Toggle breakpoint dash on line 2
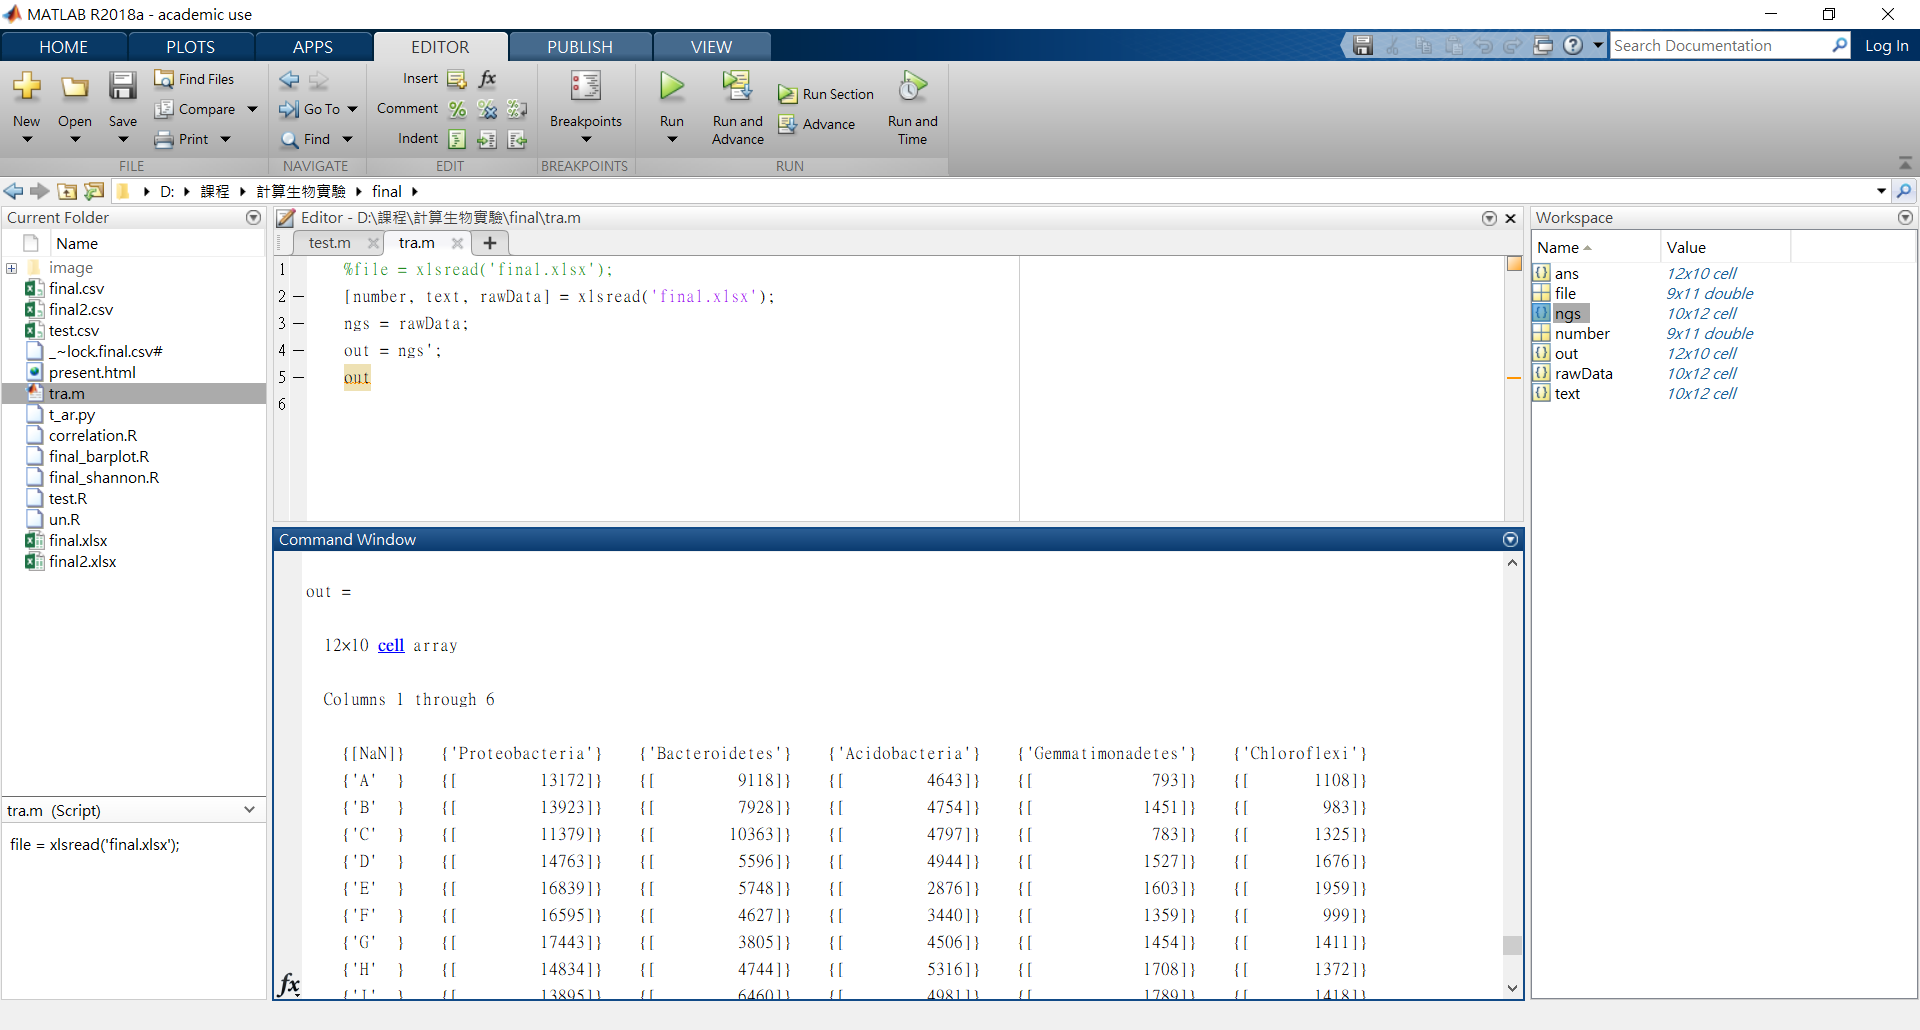 point(298,296)
